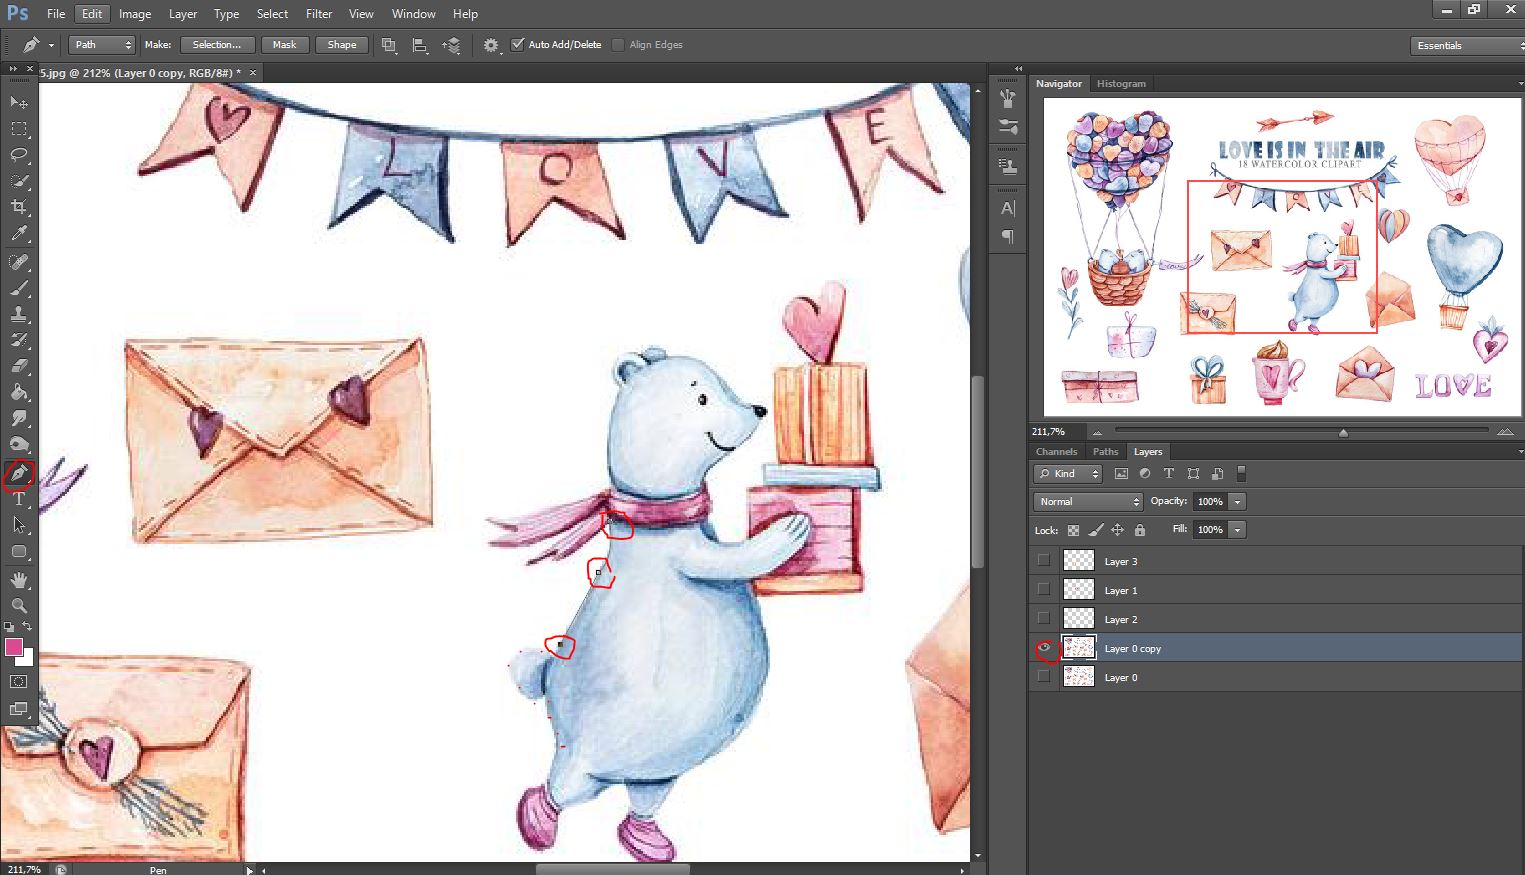
Task: Select the Healing Brush tool
Action: [x=19, y=262]
